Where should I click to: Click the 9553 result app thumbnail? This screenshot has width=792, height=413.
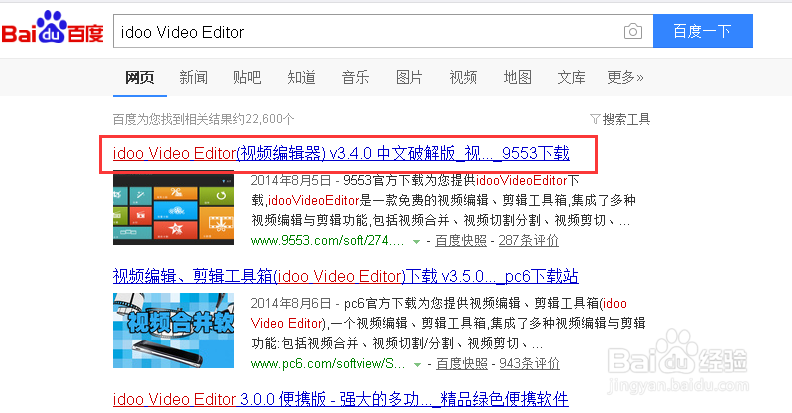pyautogui.click(x=173, y=208)
